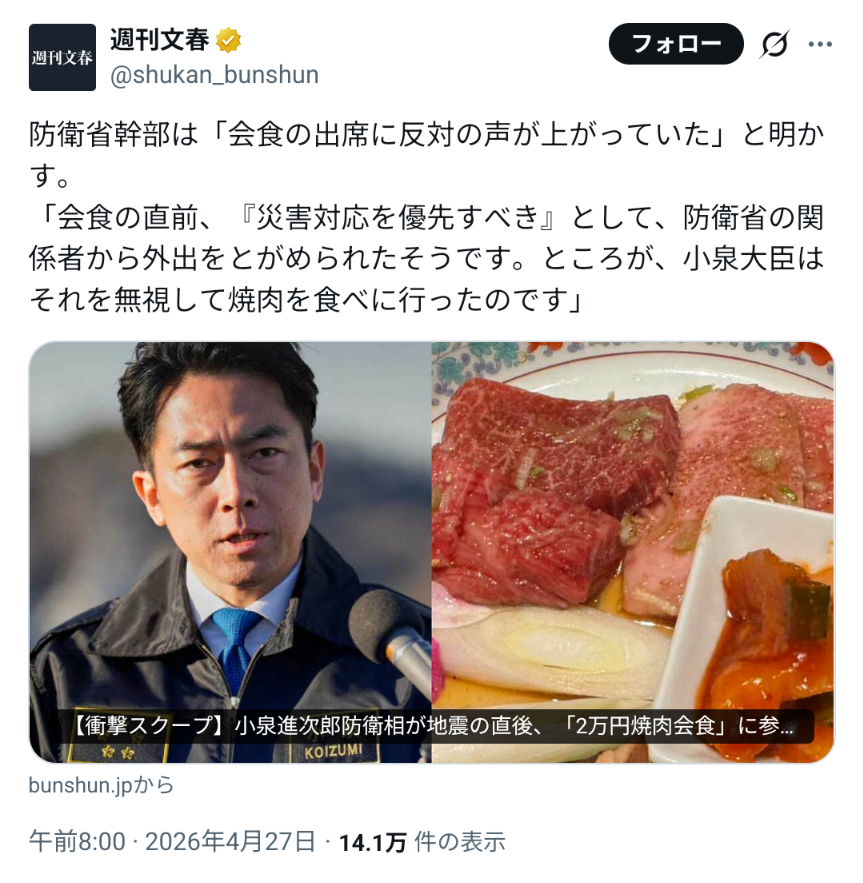
Task: Follow 週刊文春 with the フォロー button
Action: tap(676, 44)
